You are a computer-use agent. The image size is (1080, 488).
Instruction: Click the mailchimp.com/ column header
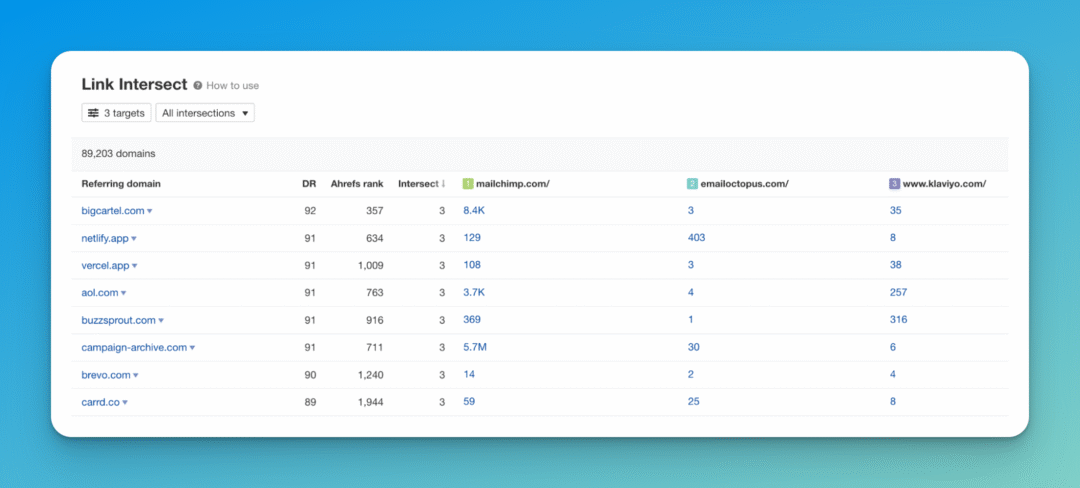pyautogui.click(x=512, y=184)
